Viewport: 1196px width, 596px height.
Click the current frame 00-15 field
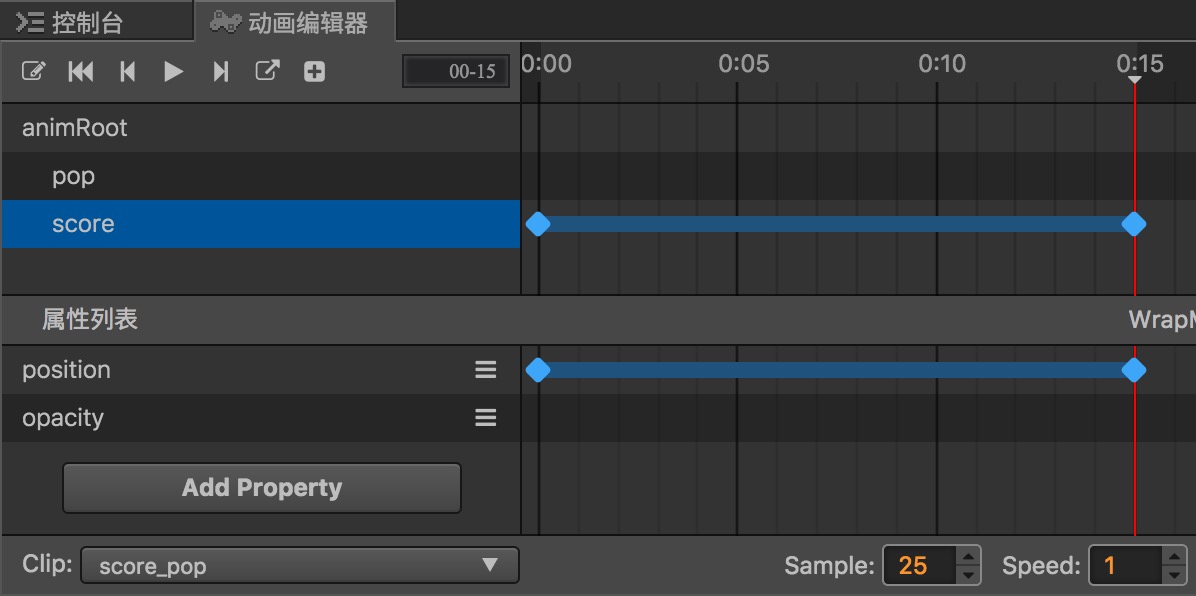456,72
